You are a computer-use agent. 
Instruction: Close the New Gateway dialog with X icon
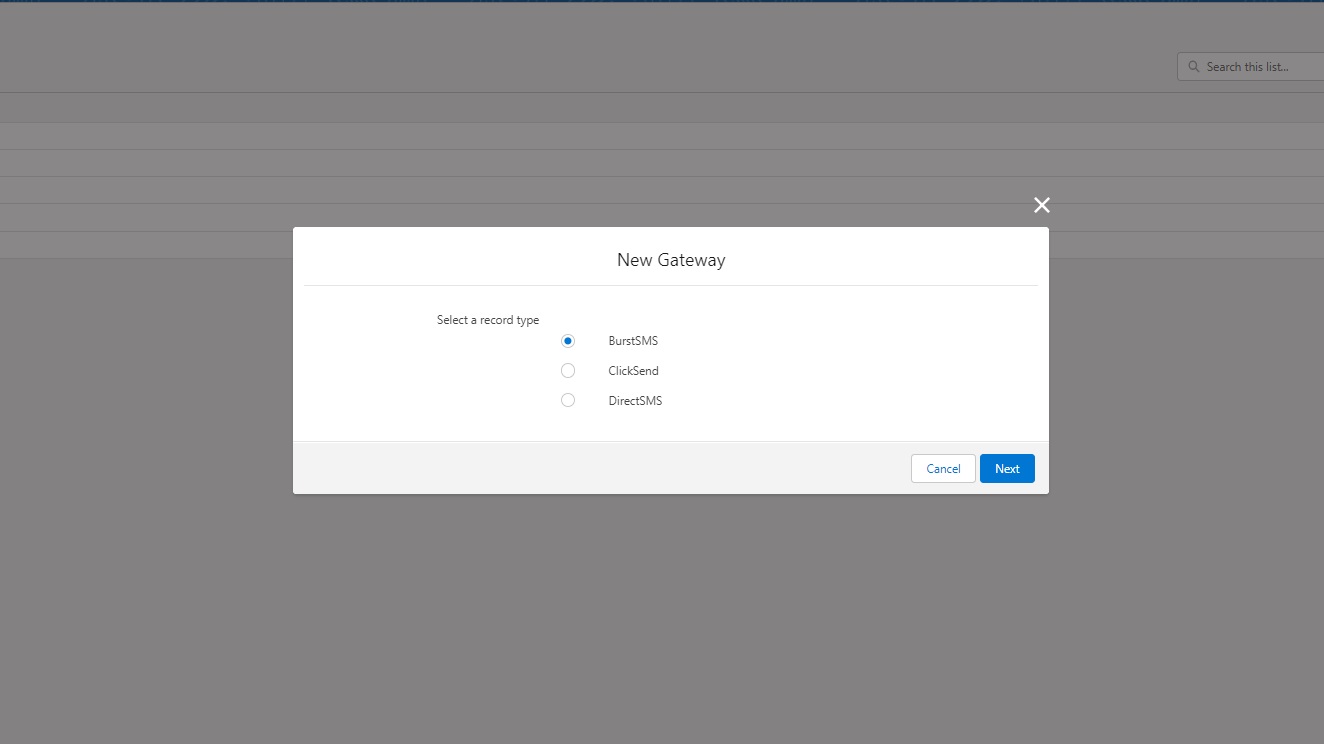tap(1041, 205)
